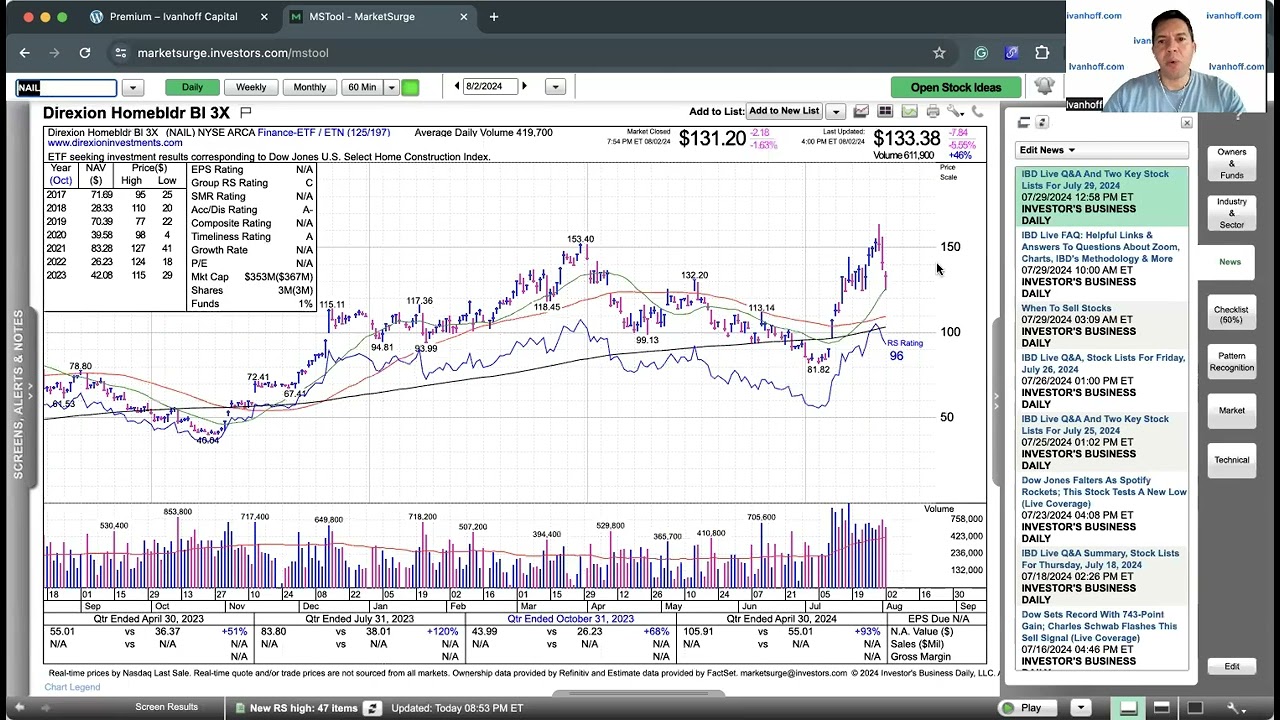Reload the browser page
This screenshot has height=720, width=1280.
coord(85,53)
